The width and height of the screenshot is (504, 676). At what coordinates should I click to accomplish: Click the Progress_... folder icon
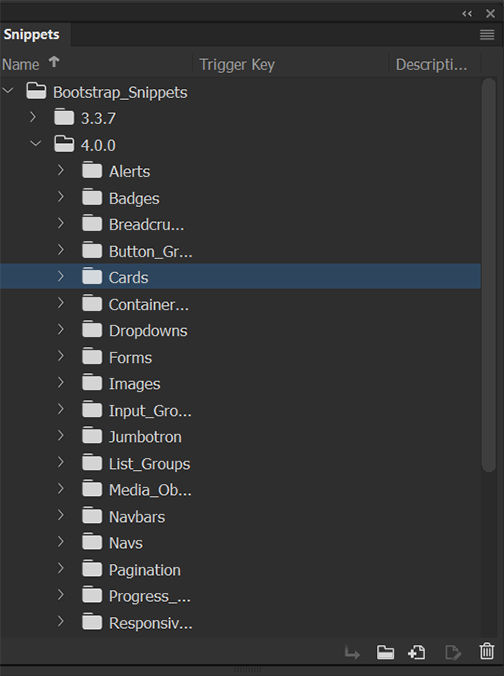point(92,595)
